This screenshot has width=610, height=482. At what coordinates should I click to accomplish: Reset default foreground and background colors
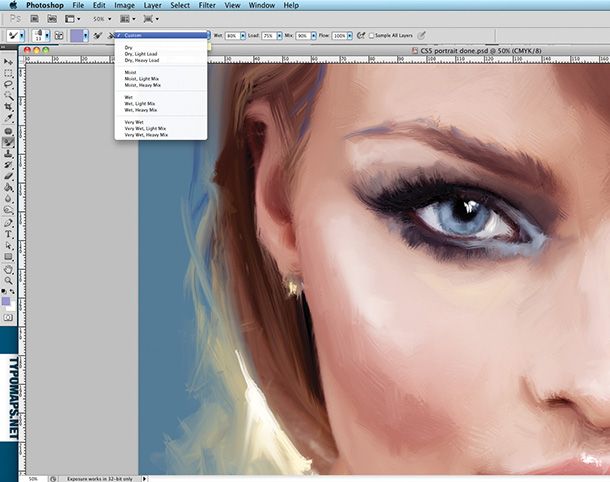click(x=4, y=291)
